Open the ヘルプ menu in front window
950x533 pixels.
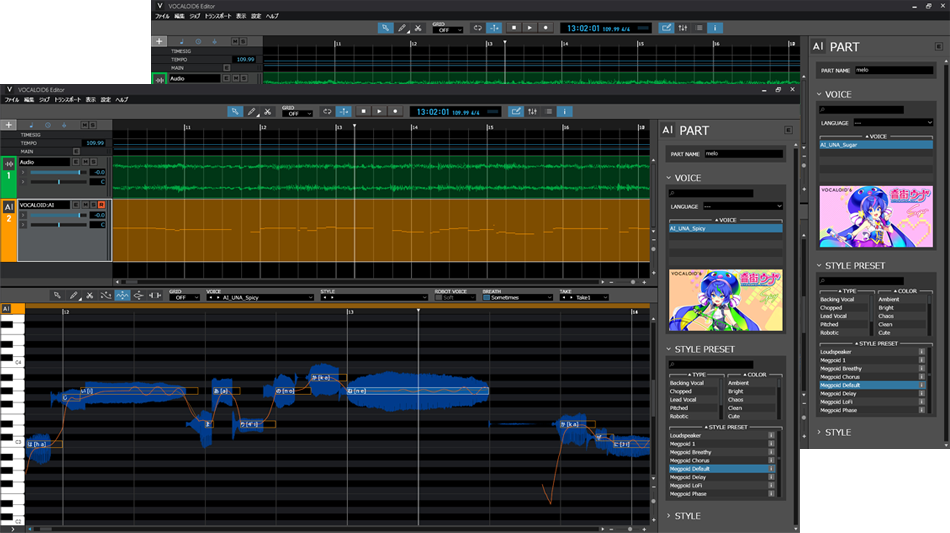(122, 100)
